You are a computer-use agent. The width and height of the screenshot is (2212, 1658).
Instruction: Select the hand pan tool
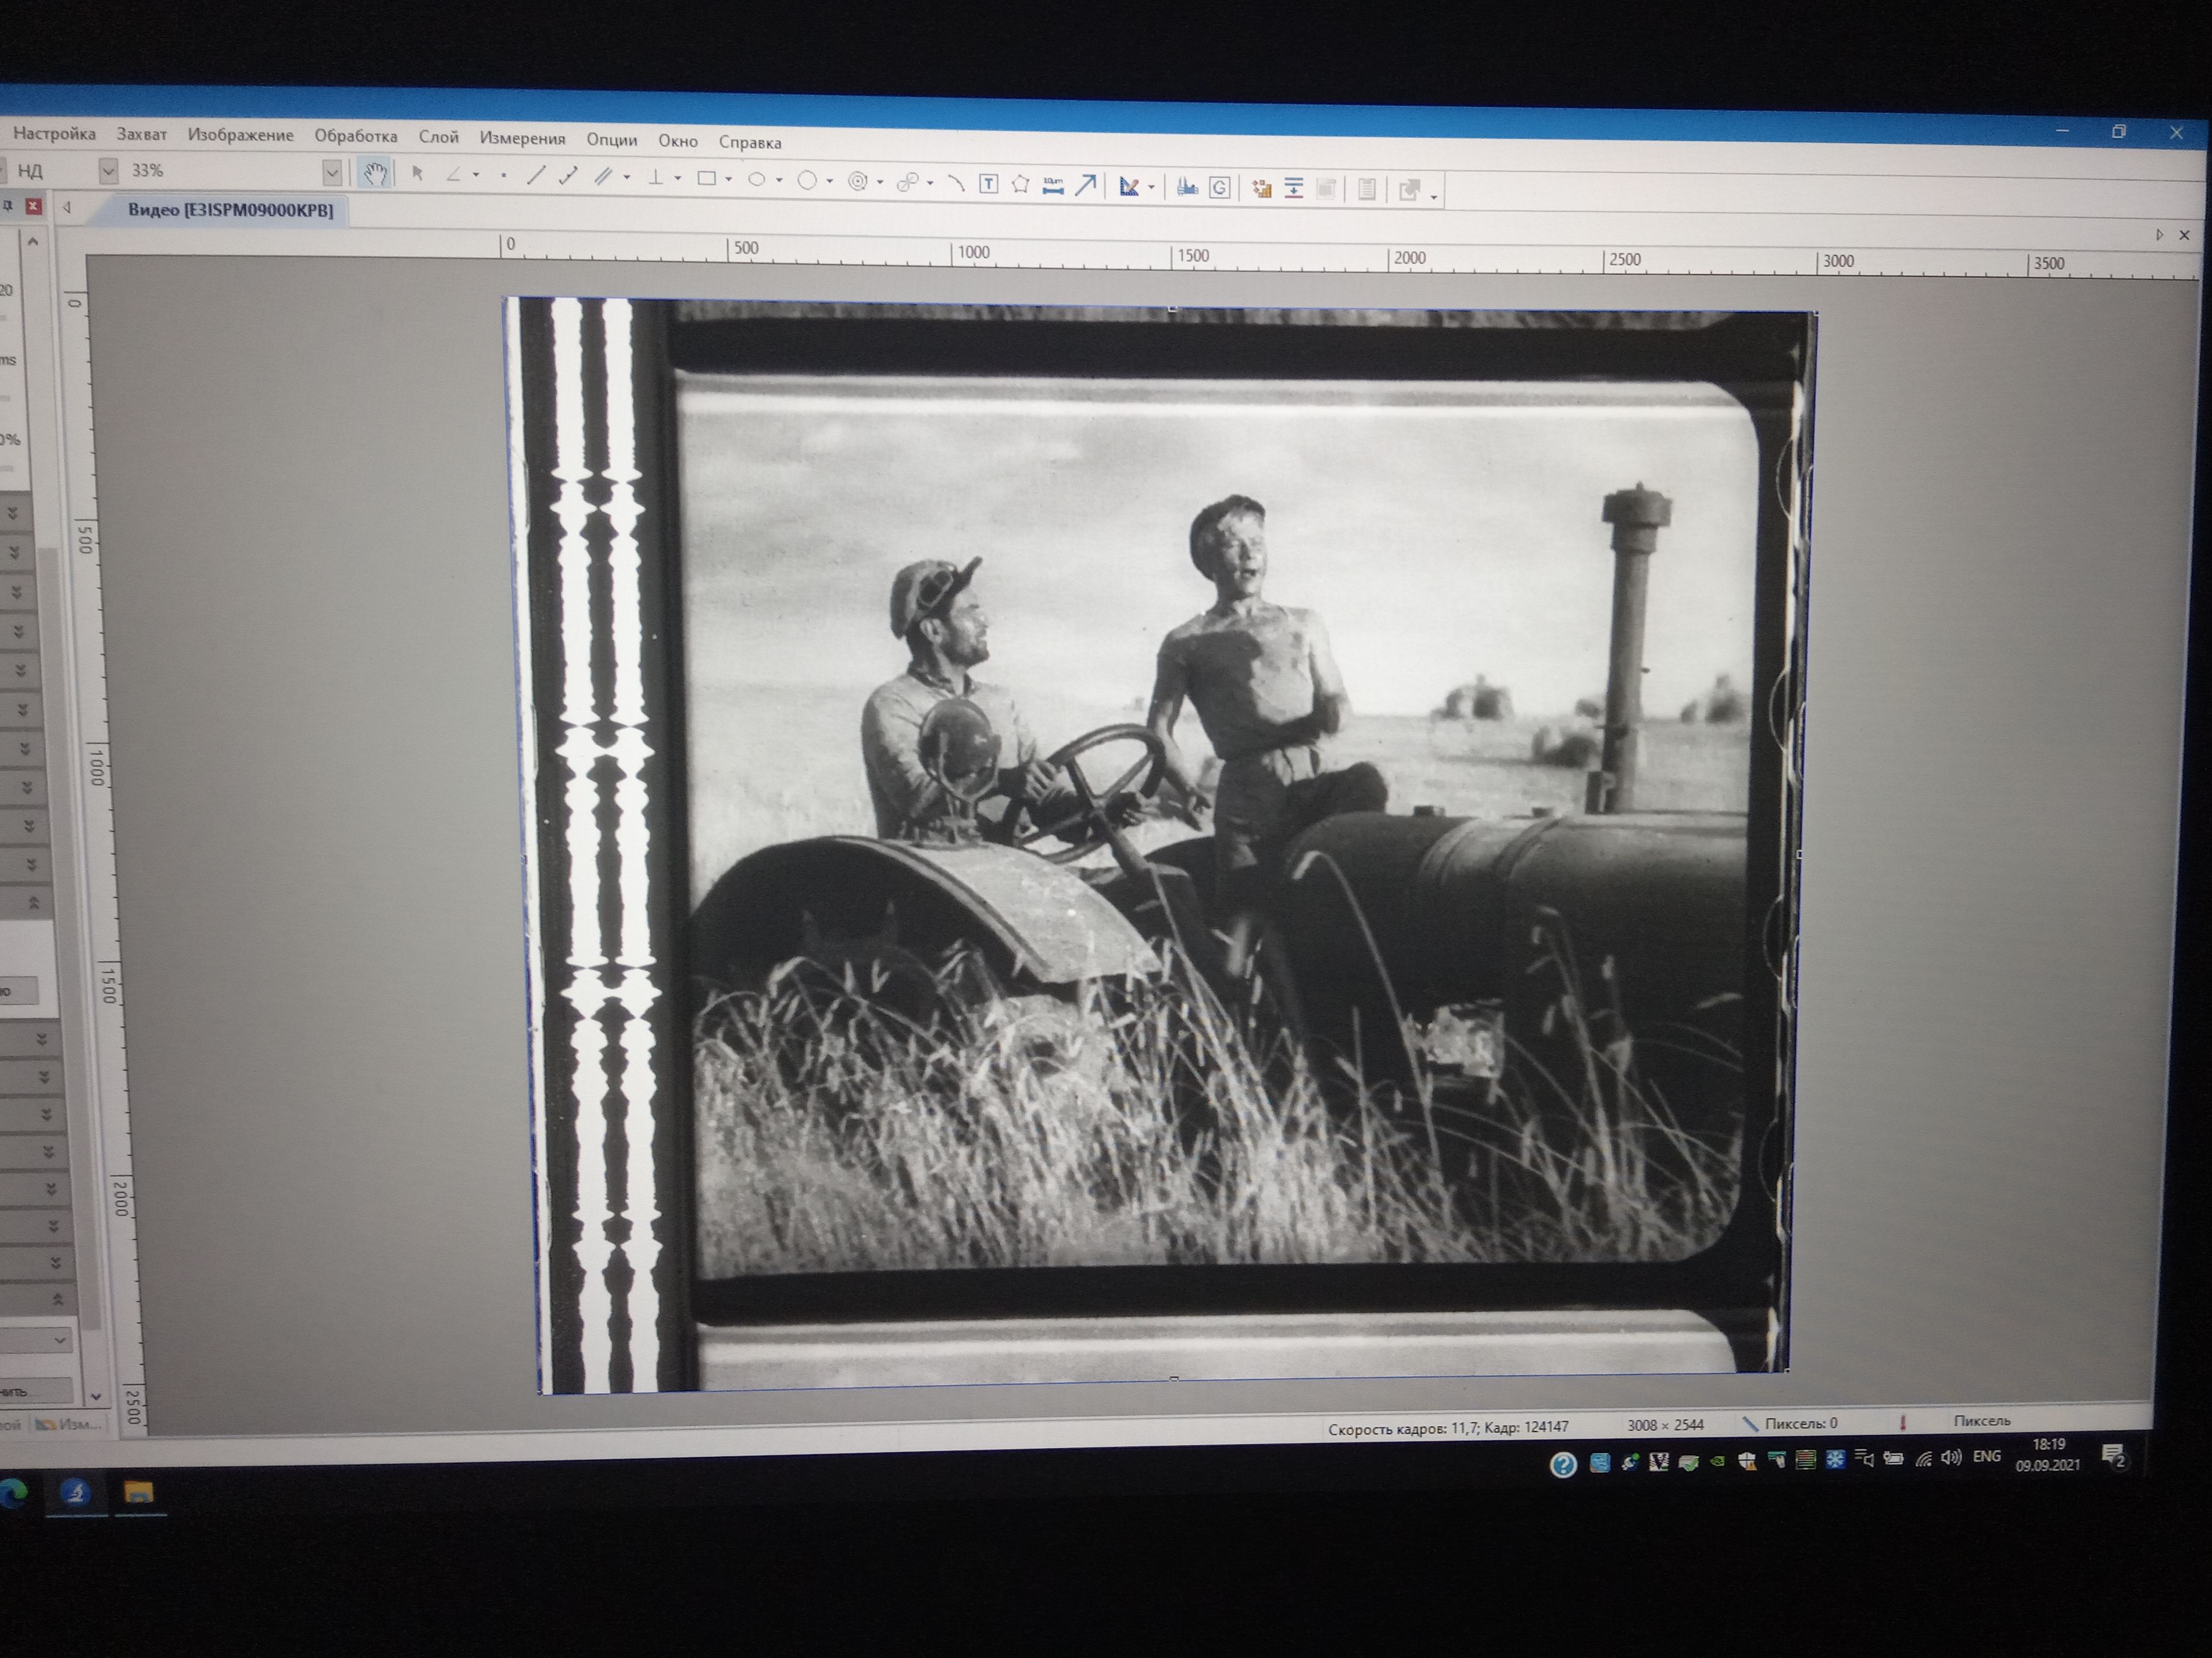(374, 173)
